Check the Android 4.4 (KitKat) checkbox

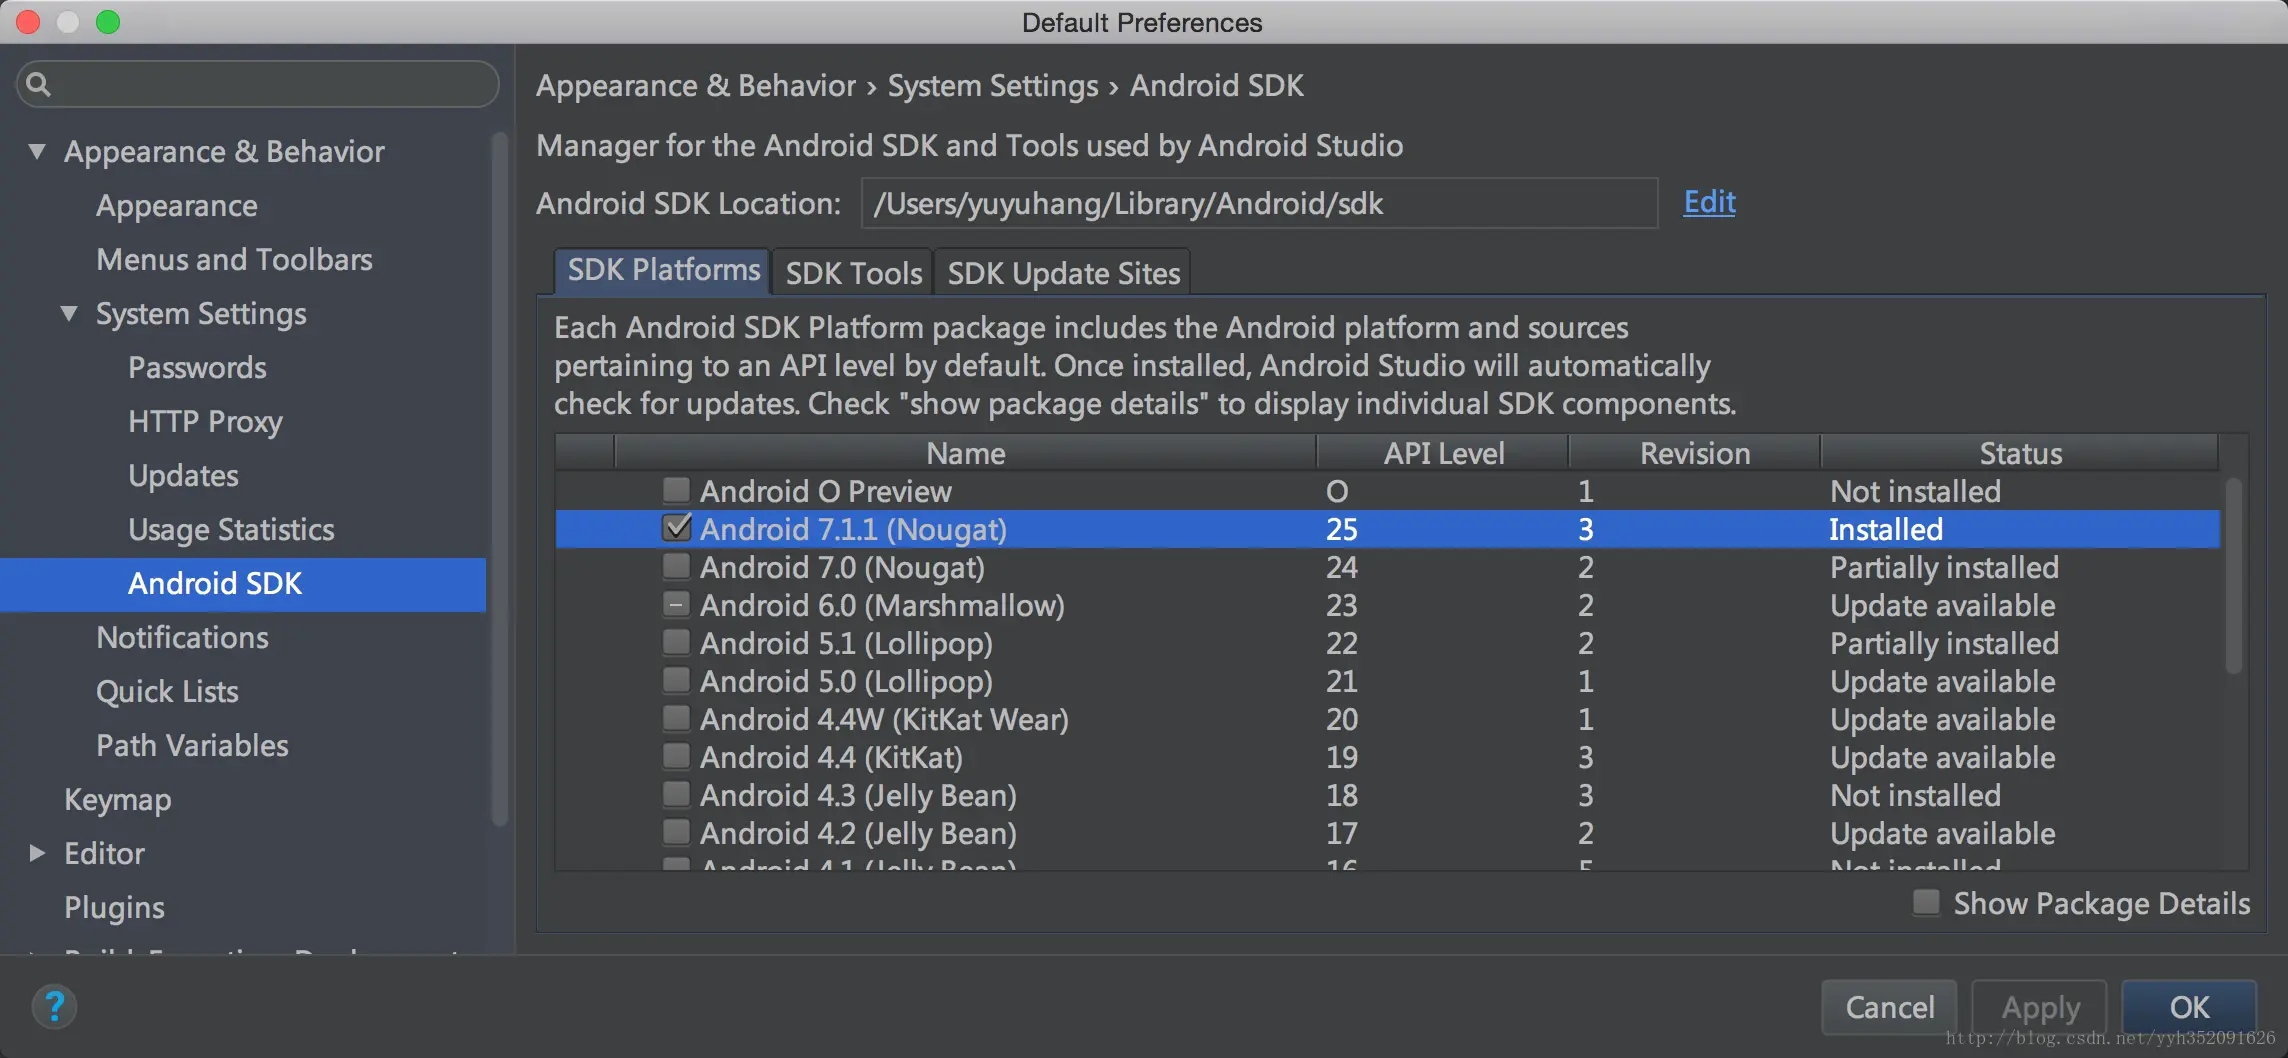click(x=676, y=756)
